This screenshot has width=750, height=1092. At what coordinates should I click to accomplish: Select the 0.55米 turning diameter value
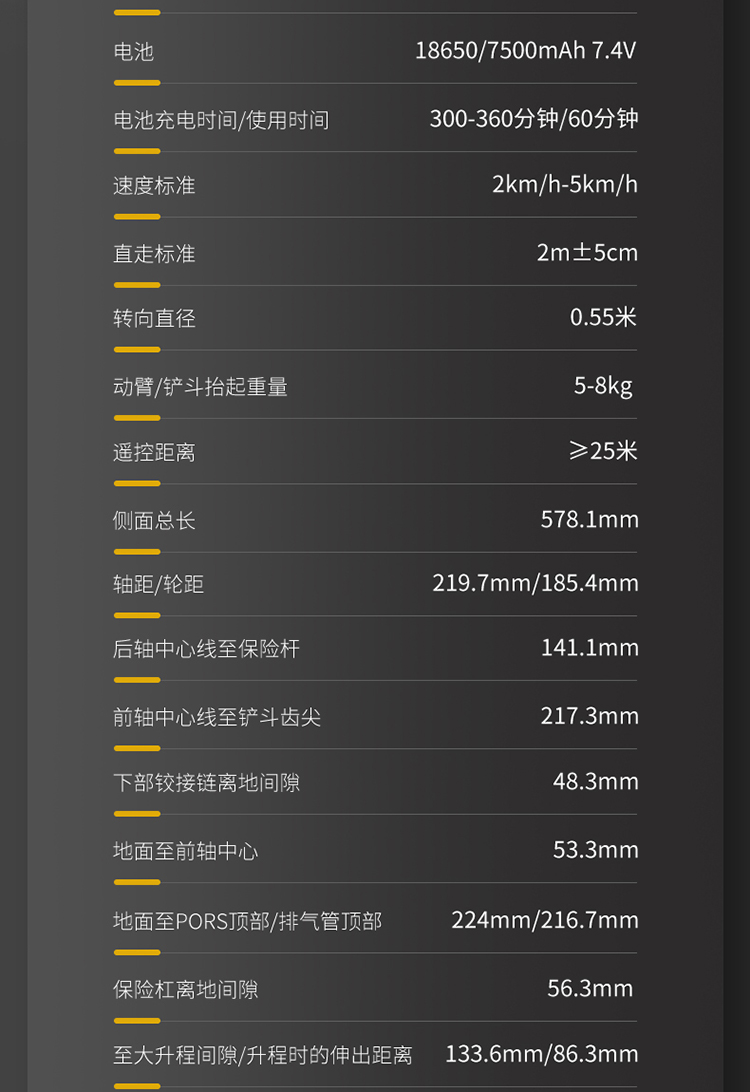coord(603,318)
